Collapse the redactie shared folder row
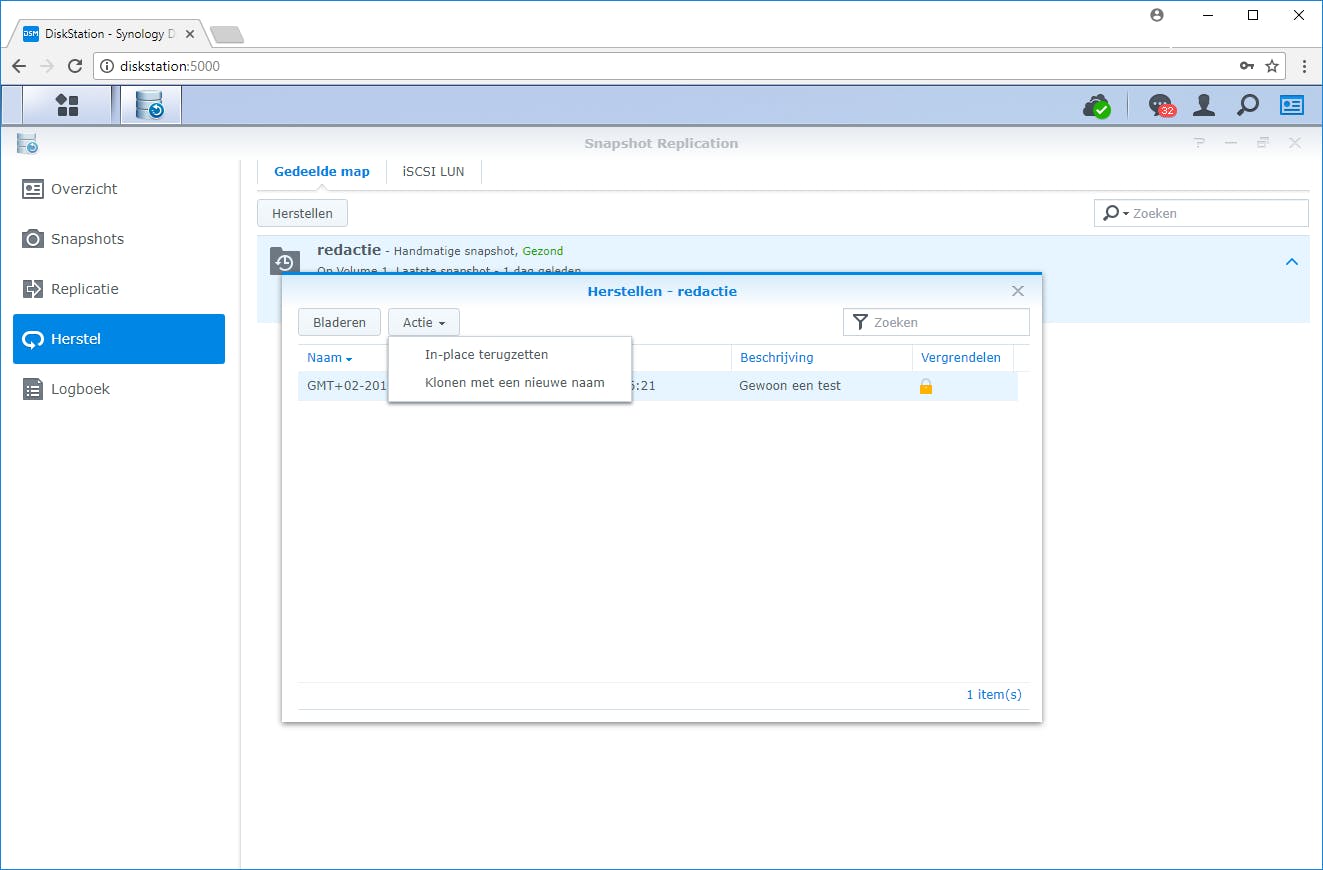 pos(1291,260)
